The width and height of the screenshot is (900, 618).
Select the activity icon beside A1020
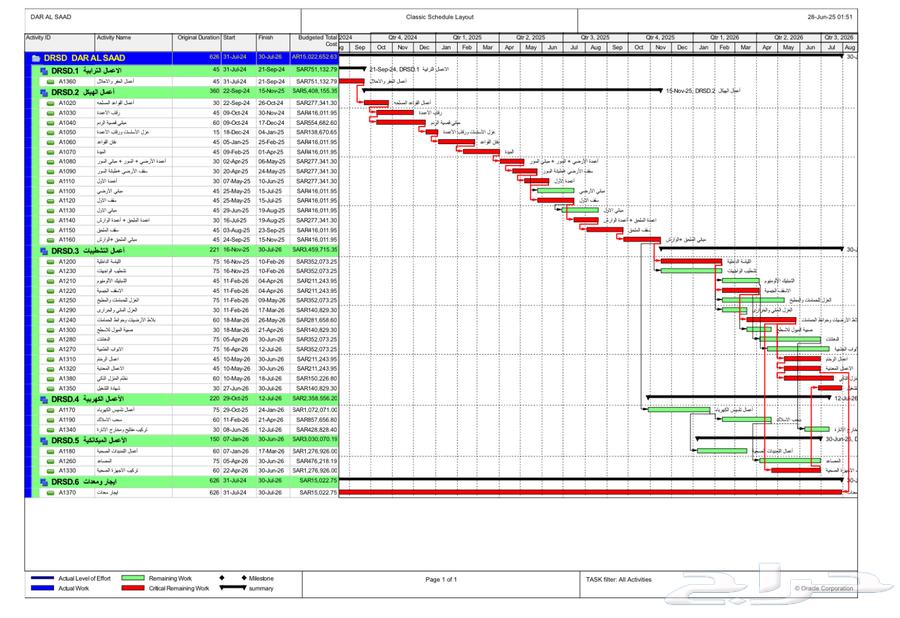point(50,102)
